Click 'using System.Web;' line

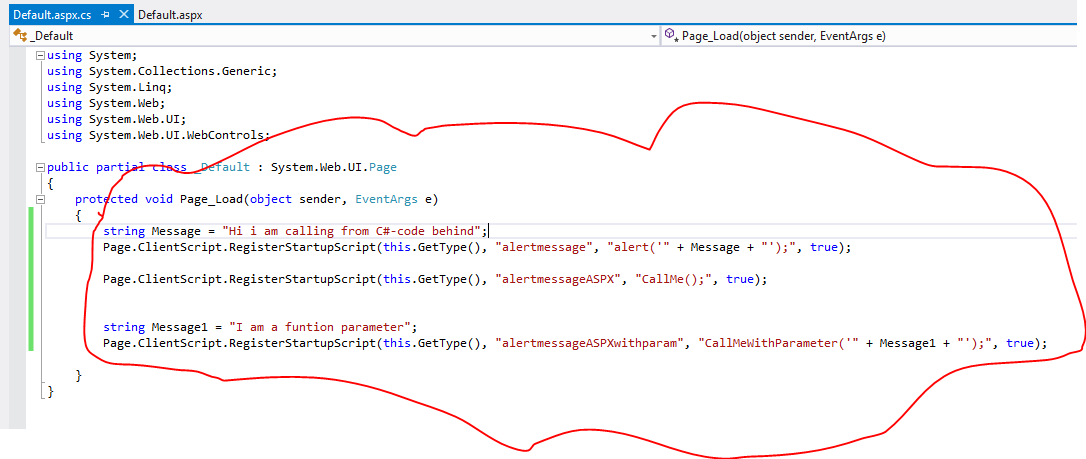click(x=105, y=103)
